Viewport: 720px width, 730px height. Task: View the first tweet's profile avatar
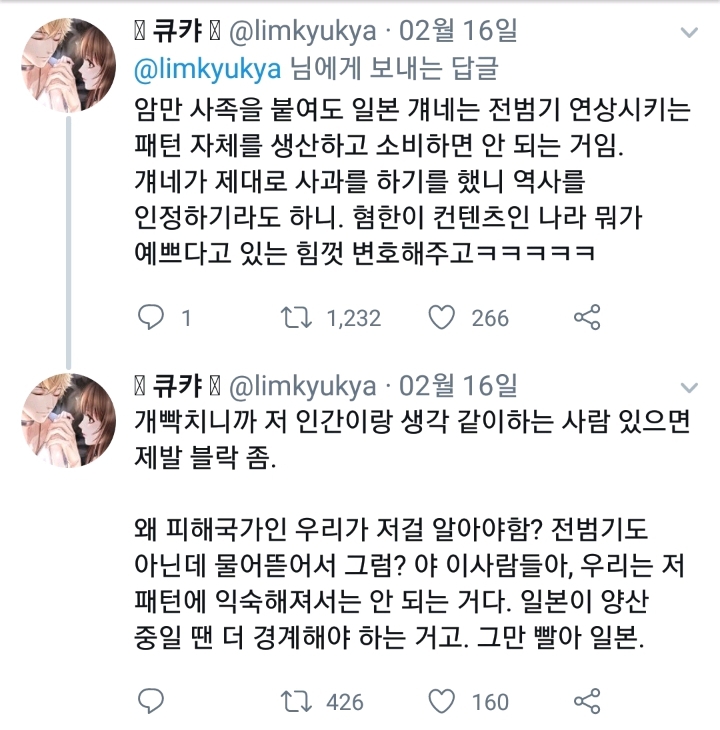tap(68, 65)
